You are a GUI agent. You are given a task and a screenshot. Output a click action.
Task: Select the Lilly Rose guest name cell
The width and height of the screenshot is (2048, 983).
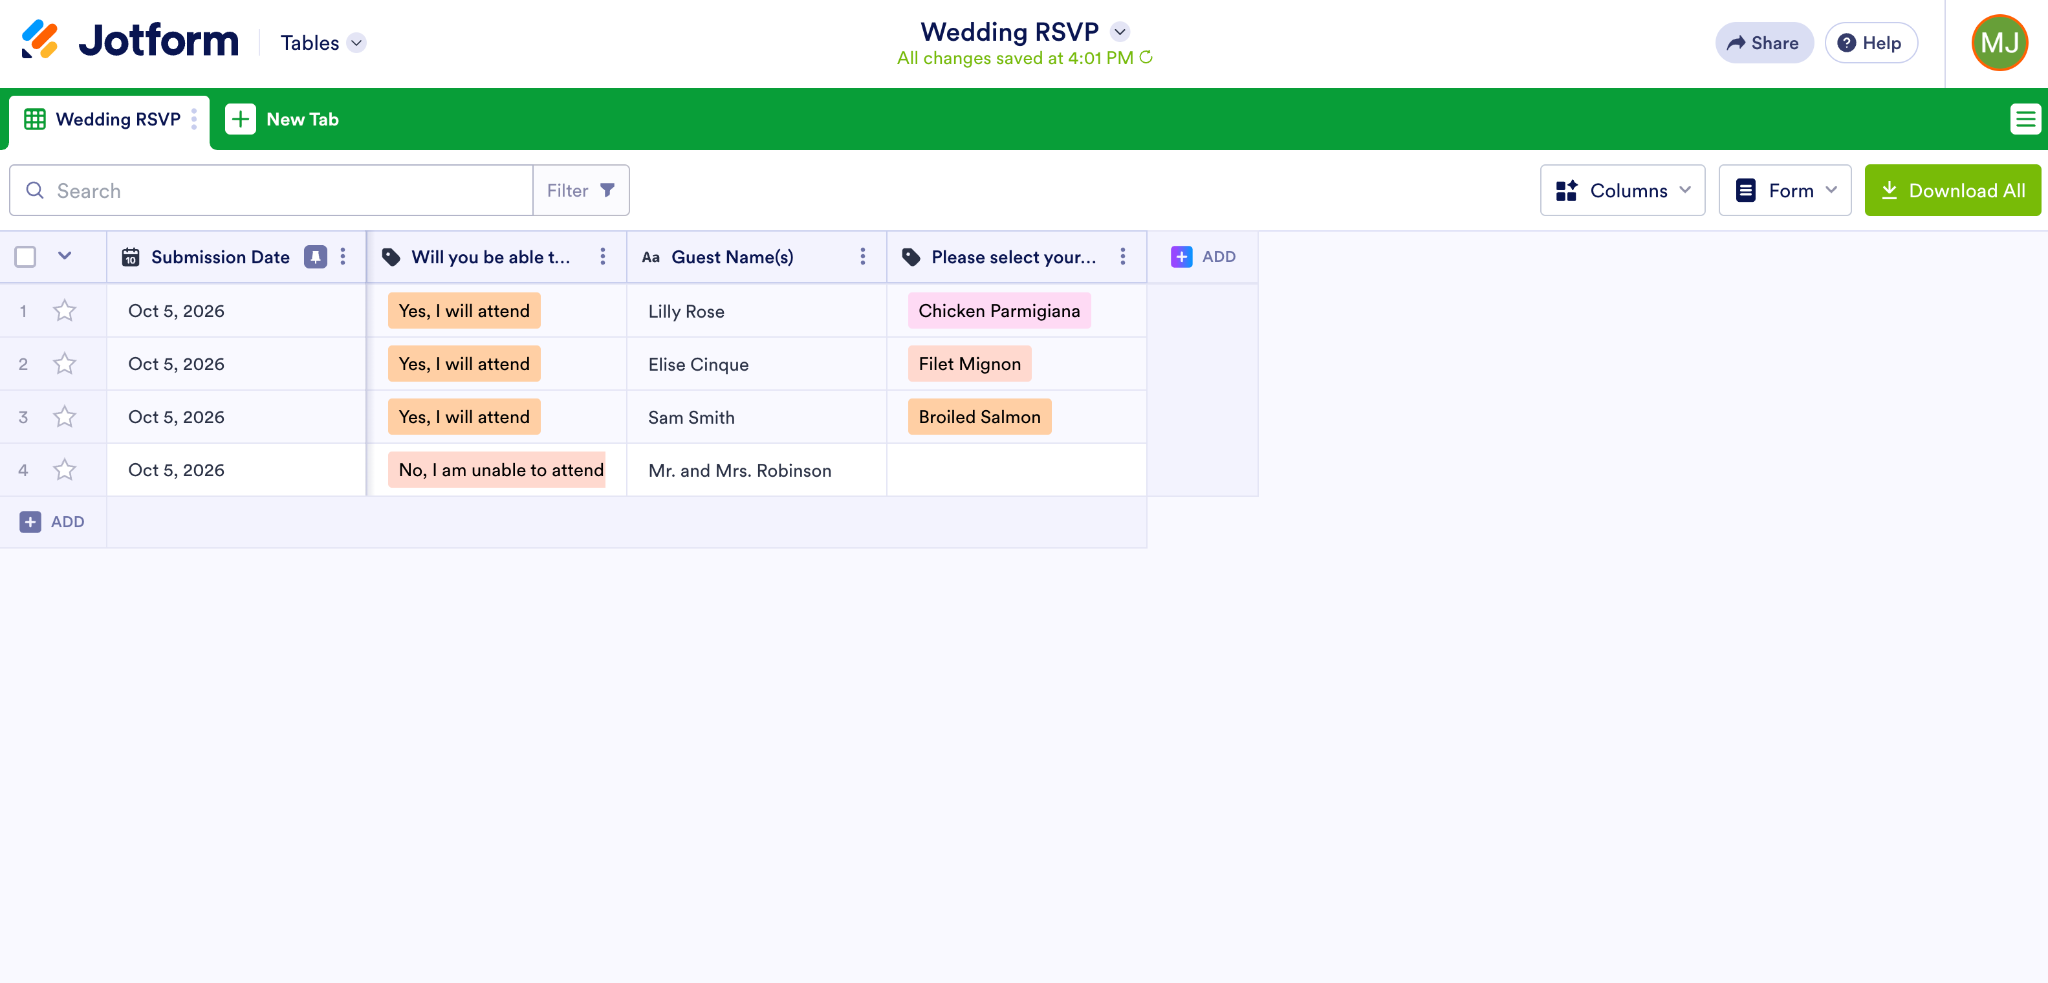pos(757,311)
